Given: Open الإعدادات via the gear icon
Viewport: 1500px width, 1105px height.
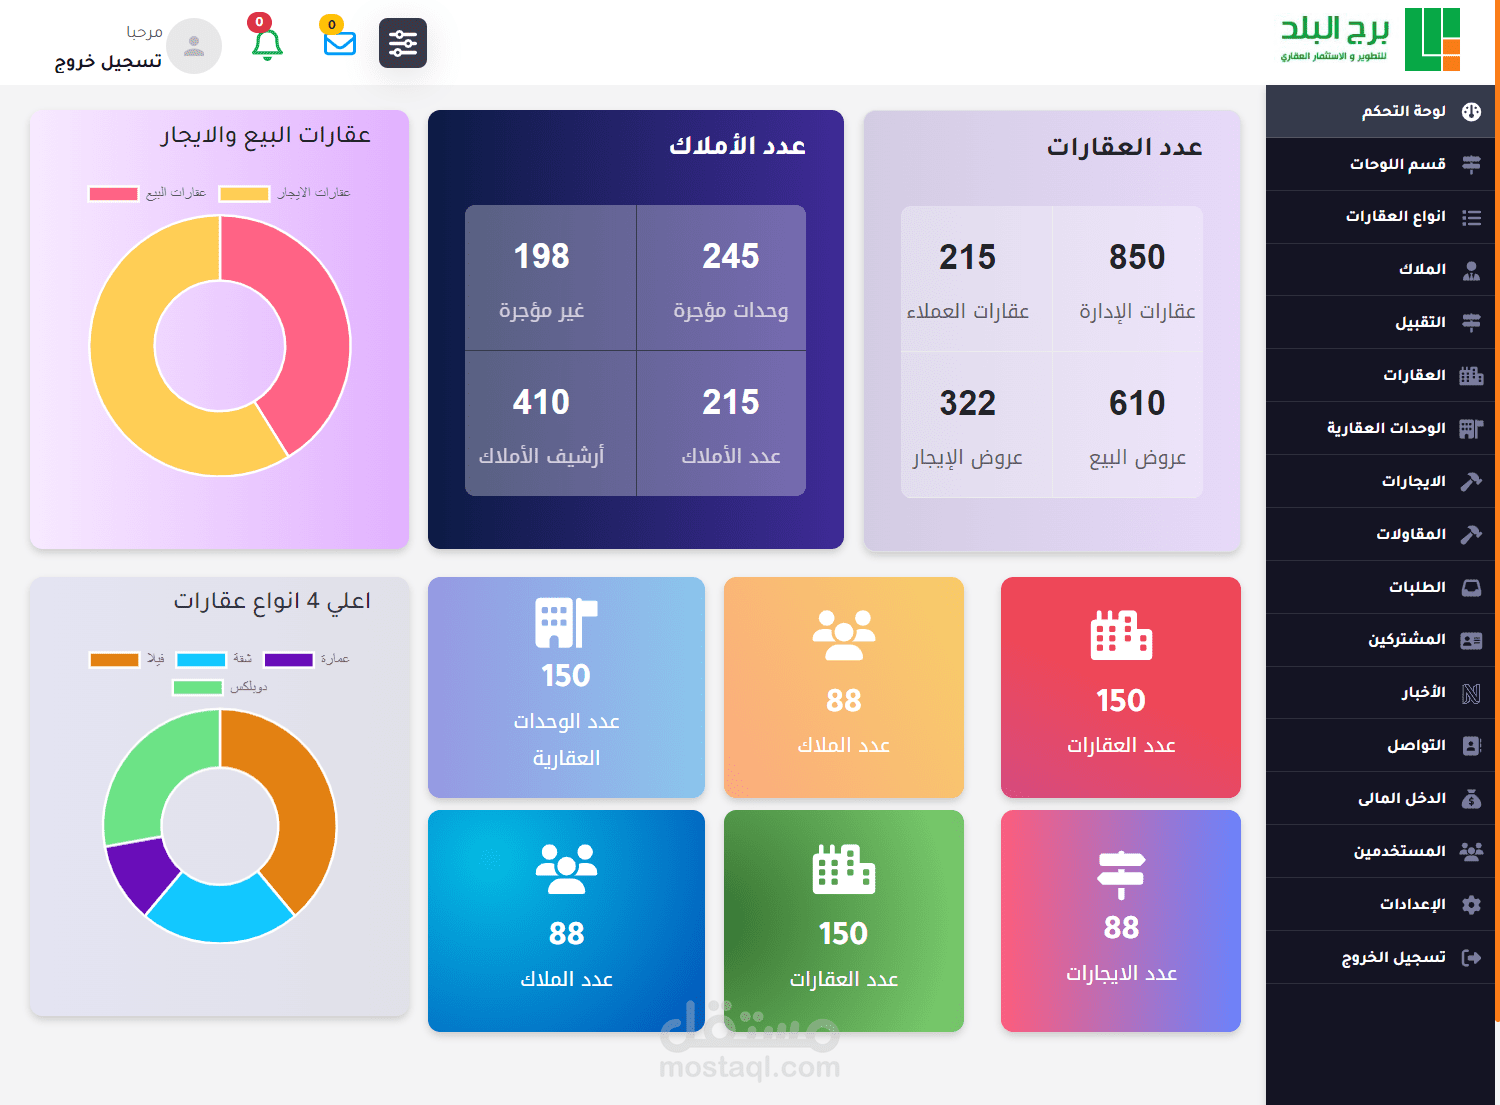Looking at the screenshot, I should (1471, 904).
